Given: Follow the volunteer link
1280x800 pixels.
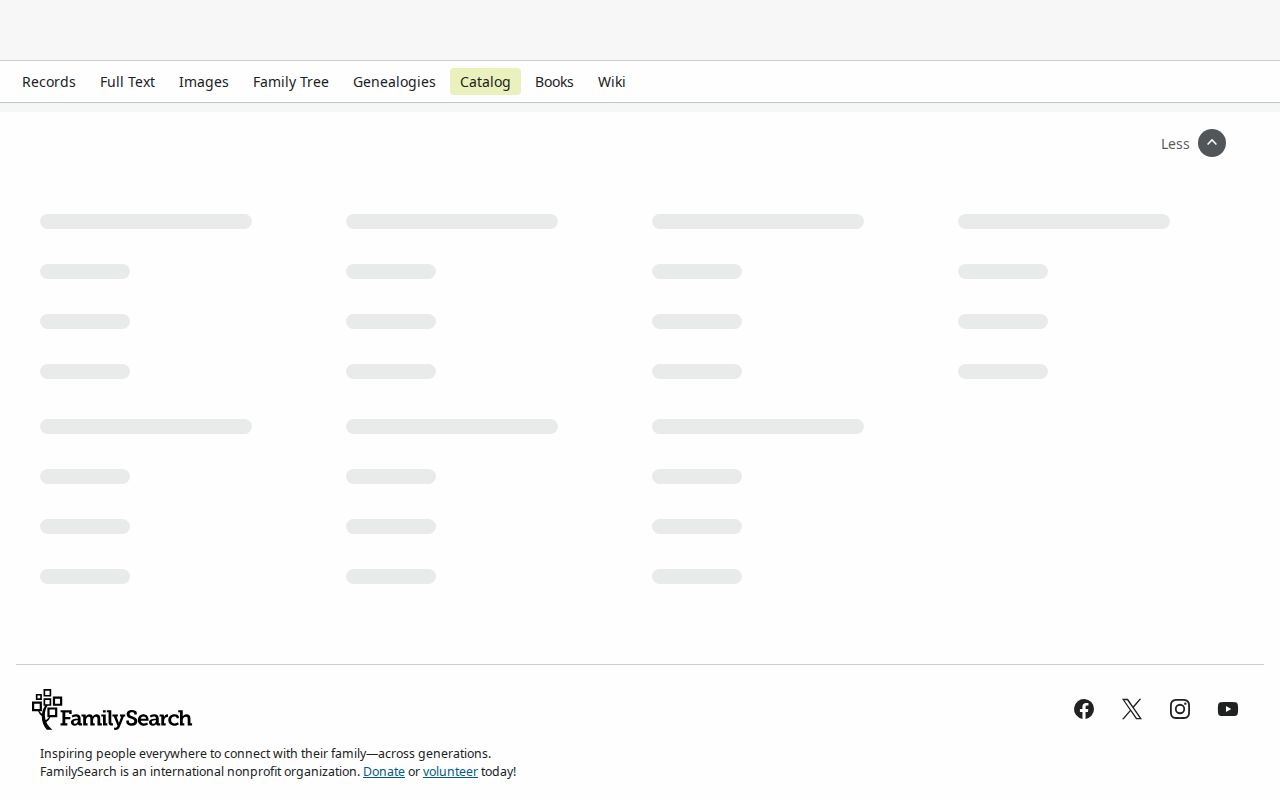Looking at the screenshot, I should click(x=450, y=772).
